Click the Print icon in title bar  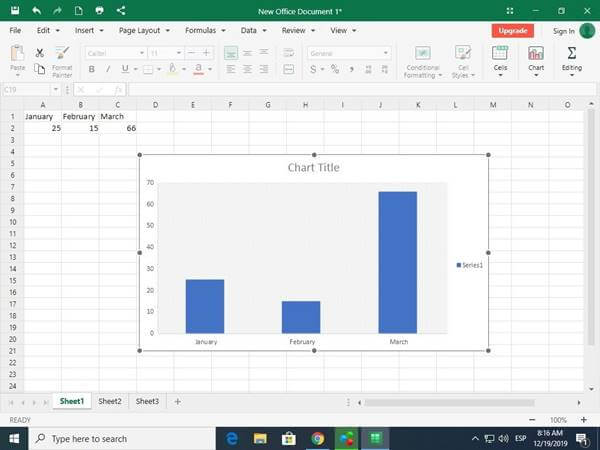pyautogui.click(x=98, y=10)
